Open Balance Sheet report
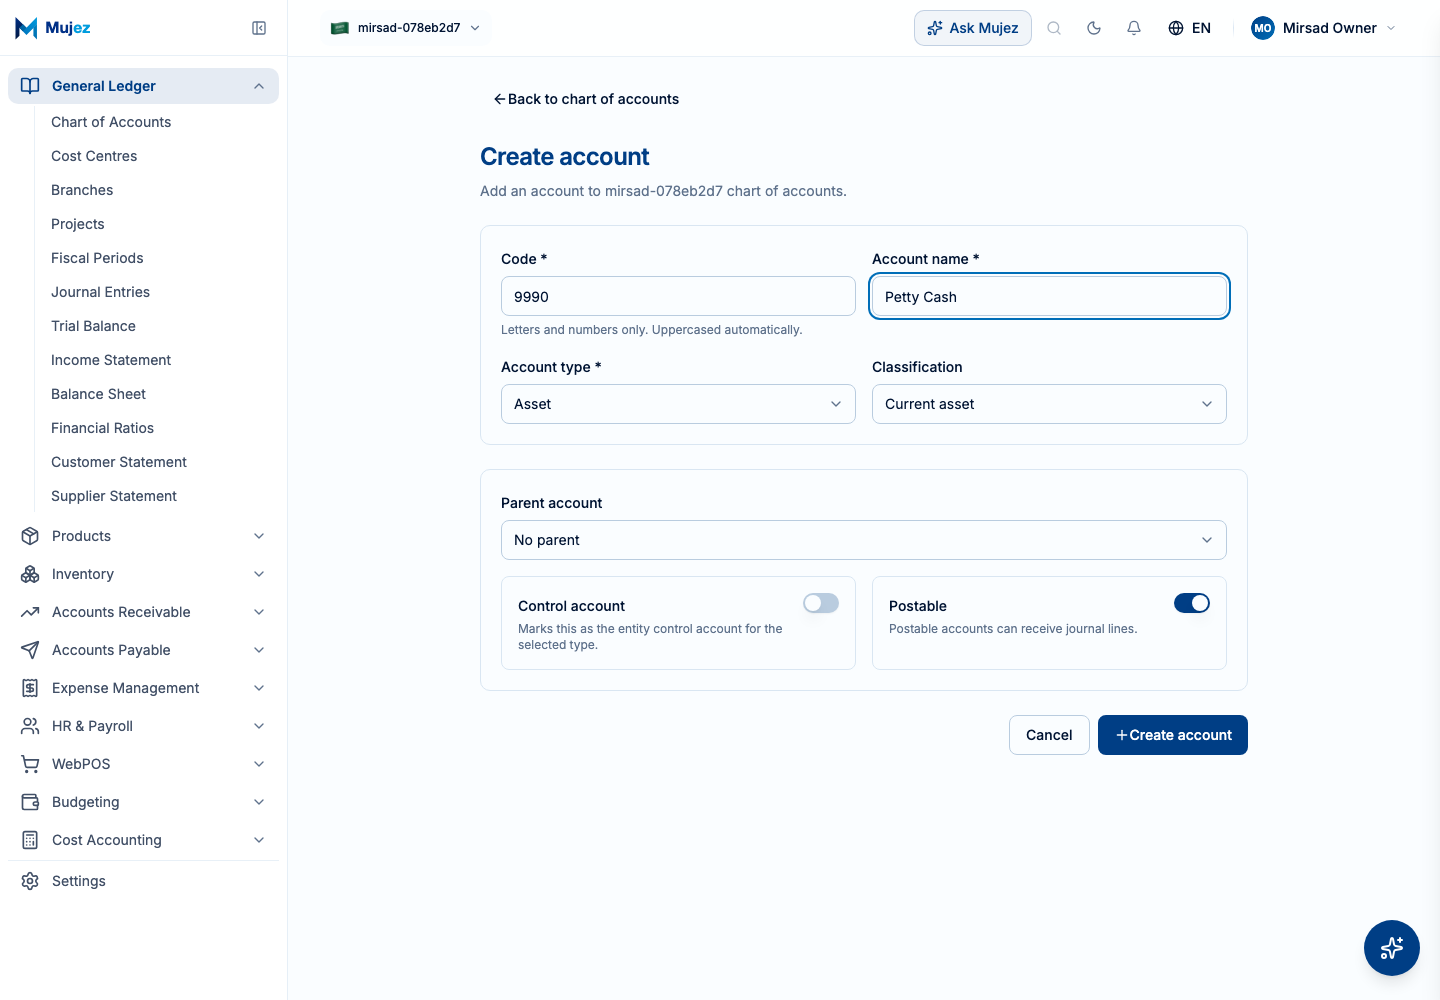Screen dimensions: 1440x1000 pos(98,394)
